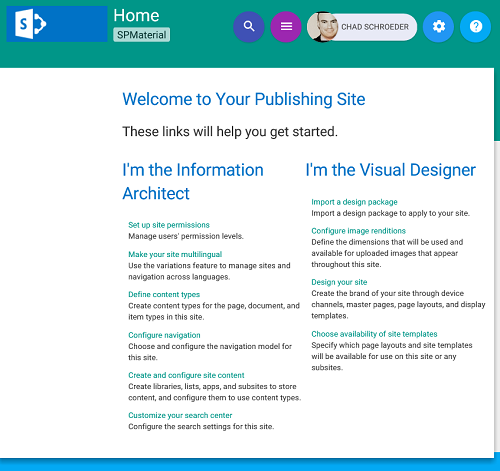The image size is (500, 471).
Task: Open Configure navigation link
Action: (x=164, y=335)
